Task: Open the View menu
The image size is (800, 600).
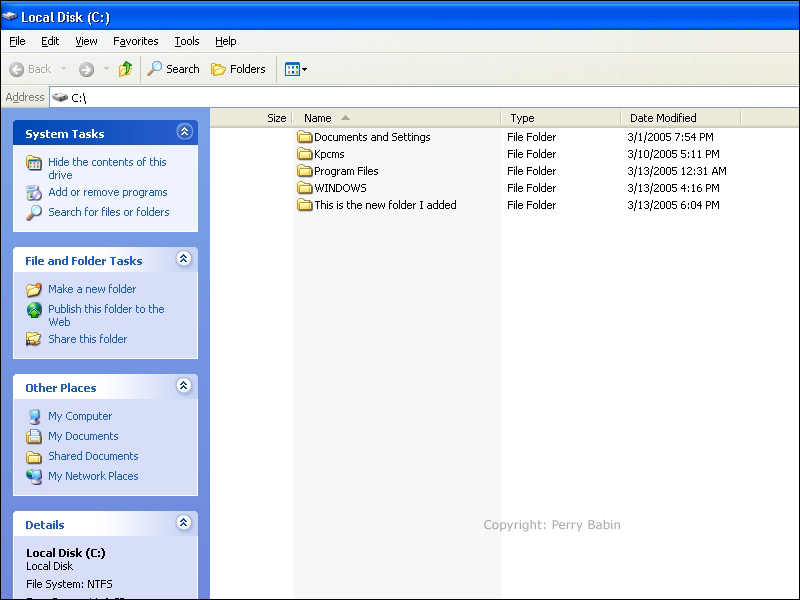Action: point(86,41)
